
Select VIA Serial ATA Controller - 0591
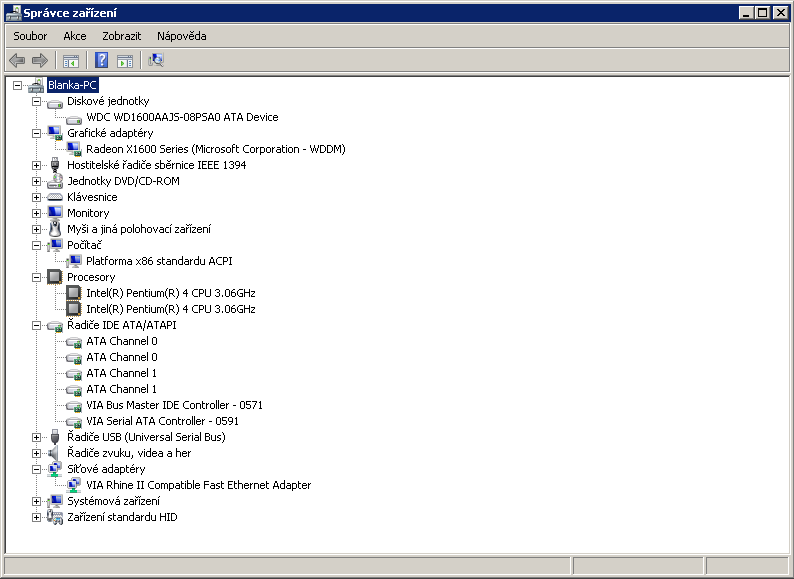point(162,421)
